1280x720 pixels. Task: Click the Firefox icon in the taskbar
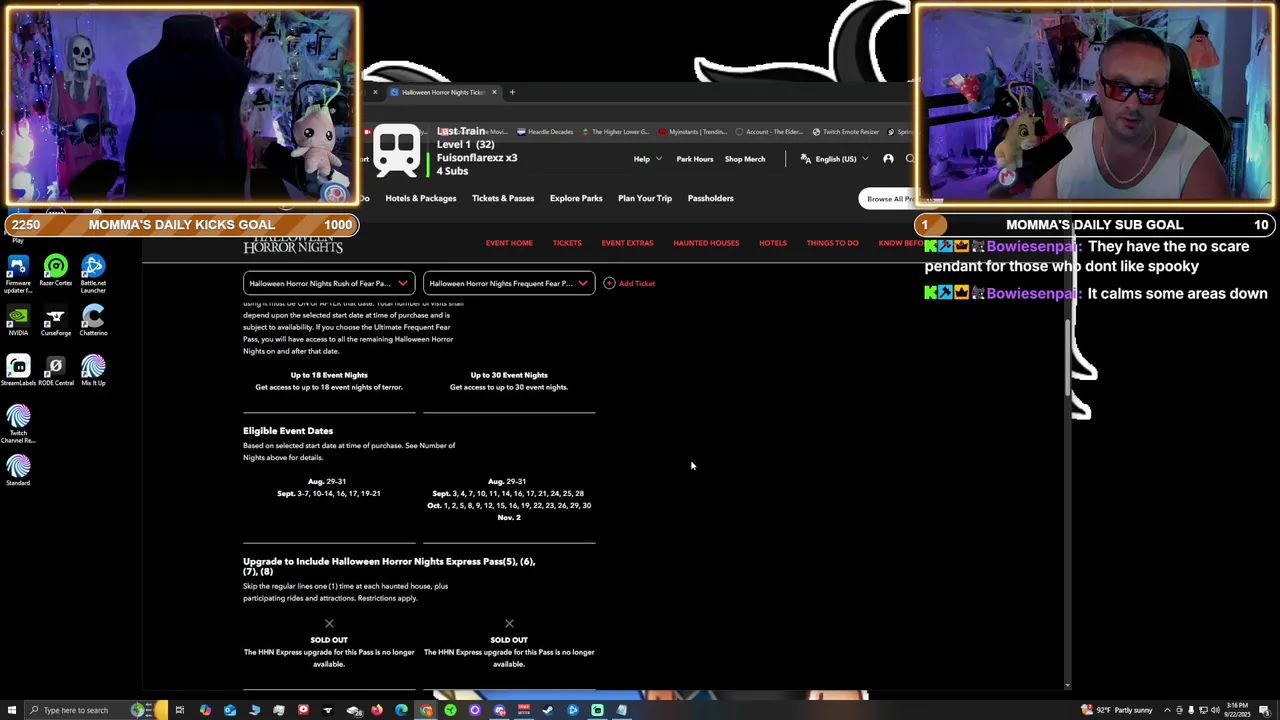[377, 710]
